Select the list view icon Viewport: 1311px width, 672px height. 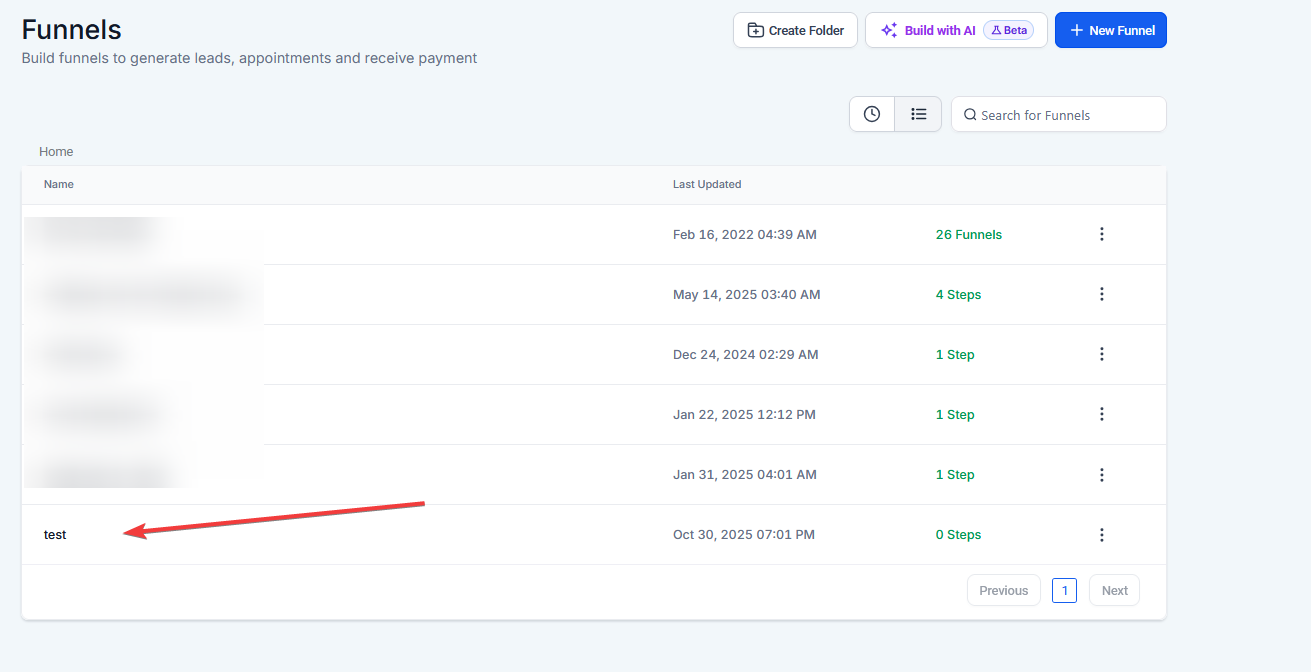point(918,114)
